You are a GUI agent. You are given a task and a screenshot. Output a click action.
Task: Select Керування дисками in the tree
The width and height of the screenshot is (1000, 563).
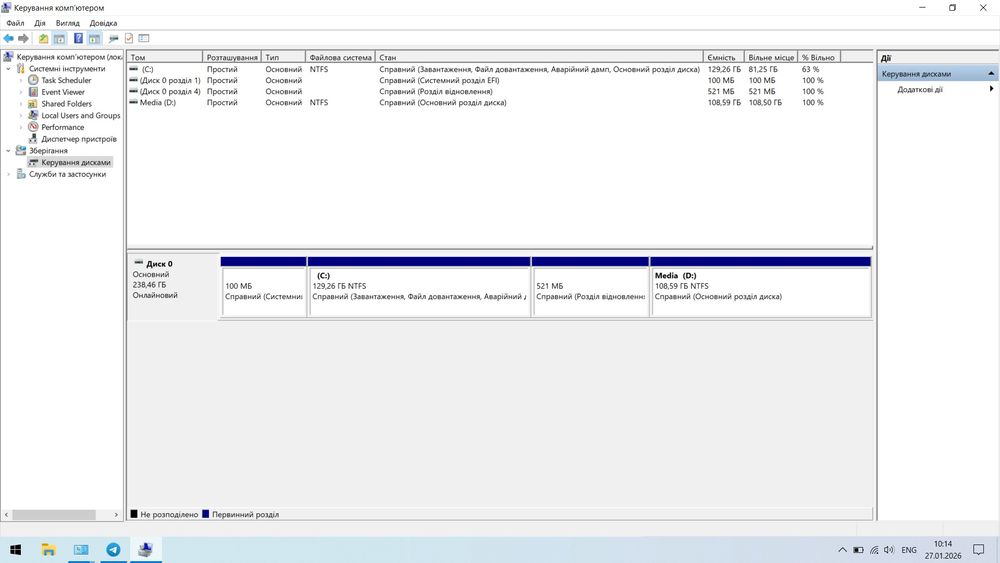coord(76,163)
